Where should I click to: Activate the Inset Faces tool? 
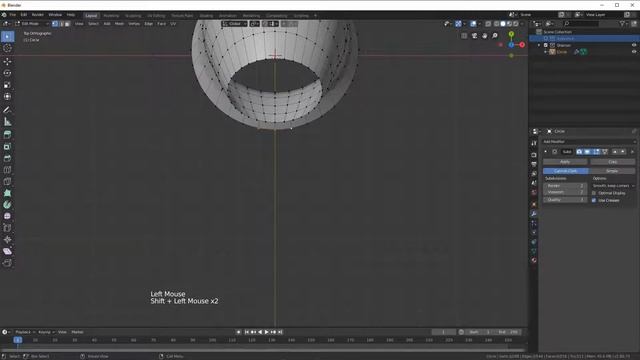7,147
